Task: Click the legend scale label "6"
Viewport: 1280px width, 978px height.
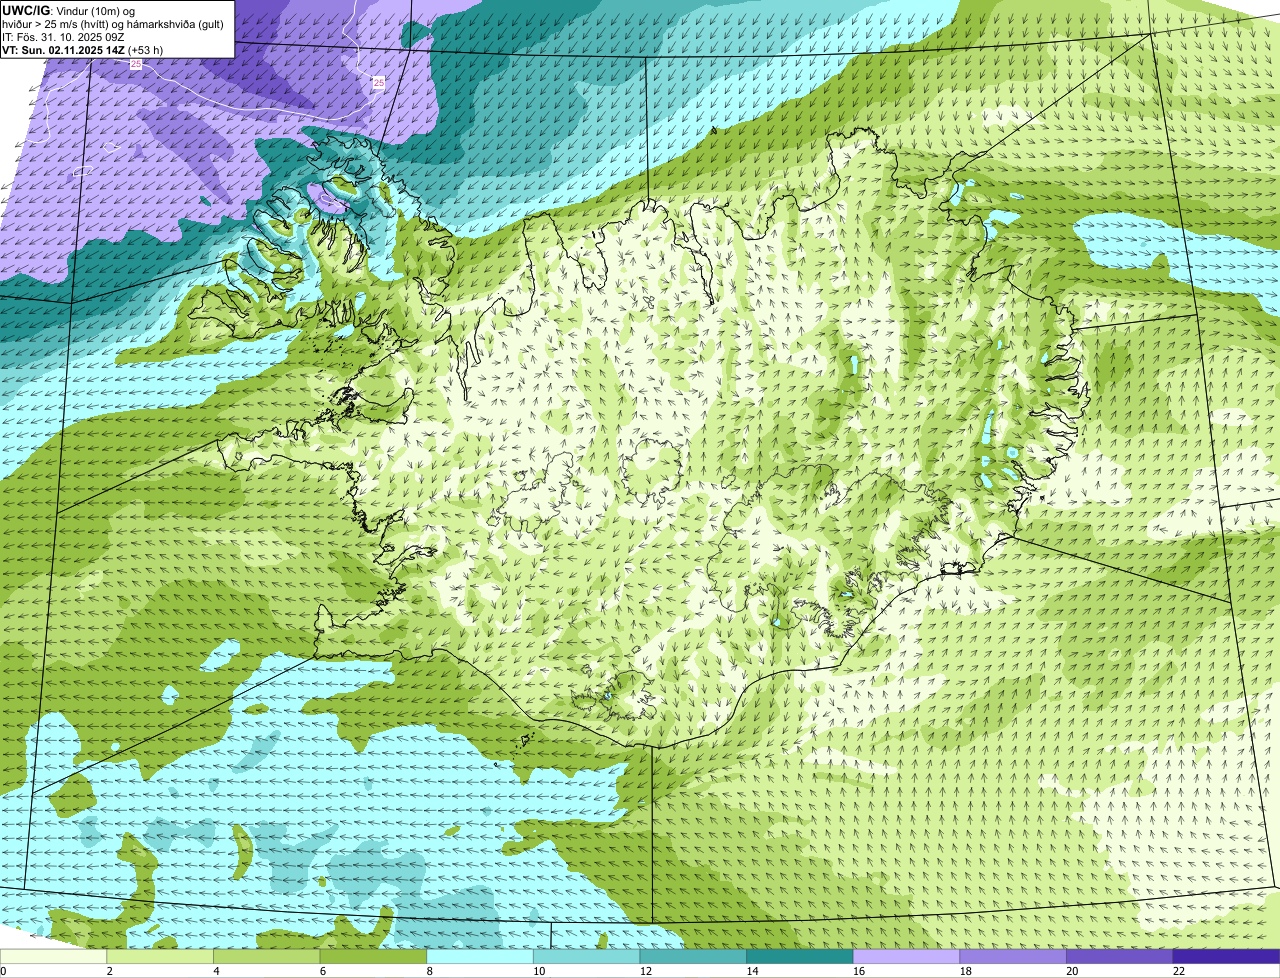Action: coord(323,971)
